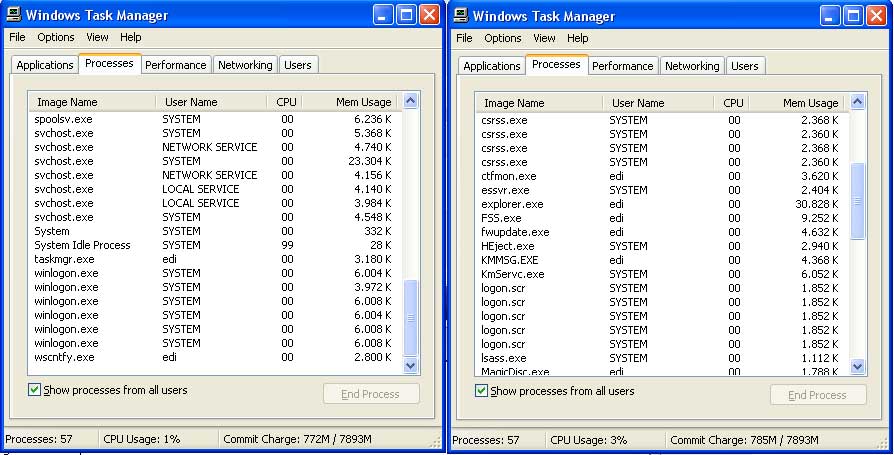
Task: Select explorer.exe process row
Action: pyautogui.click(x=663, y=204)
